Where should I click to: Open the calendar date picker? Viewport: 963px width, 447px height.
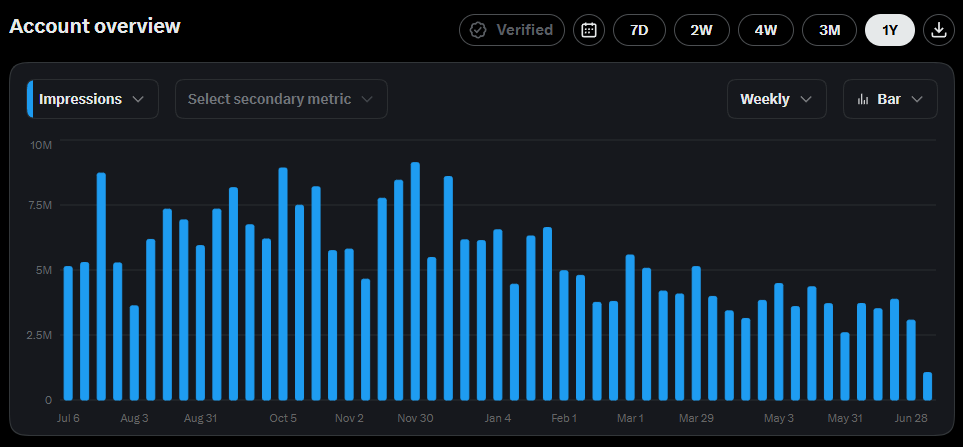[589, 30]
